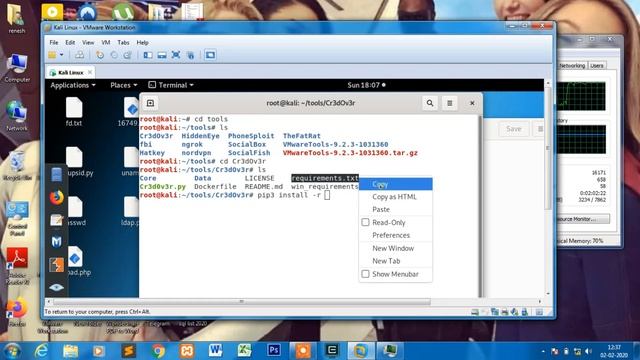Click the highlighted requirements.txt text
This screenshot has height=360, width=640.
[x=325, y=178]
